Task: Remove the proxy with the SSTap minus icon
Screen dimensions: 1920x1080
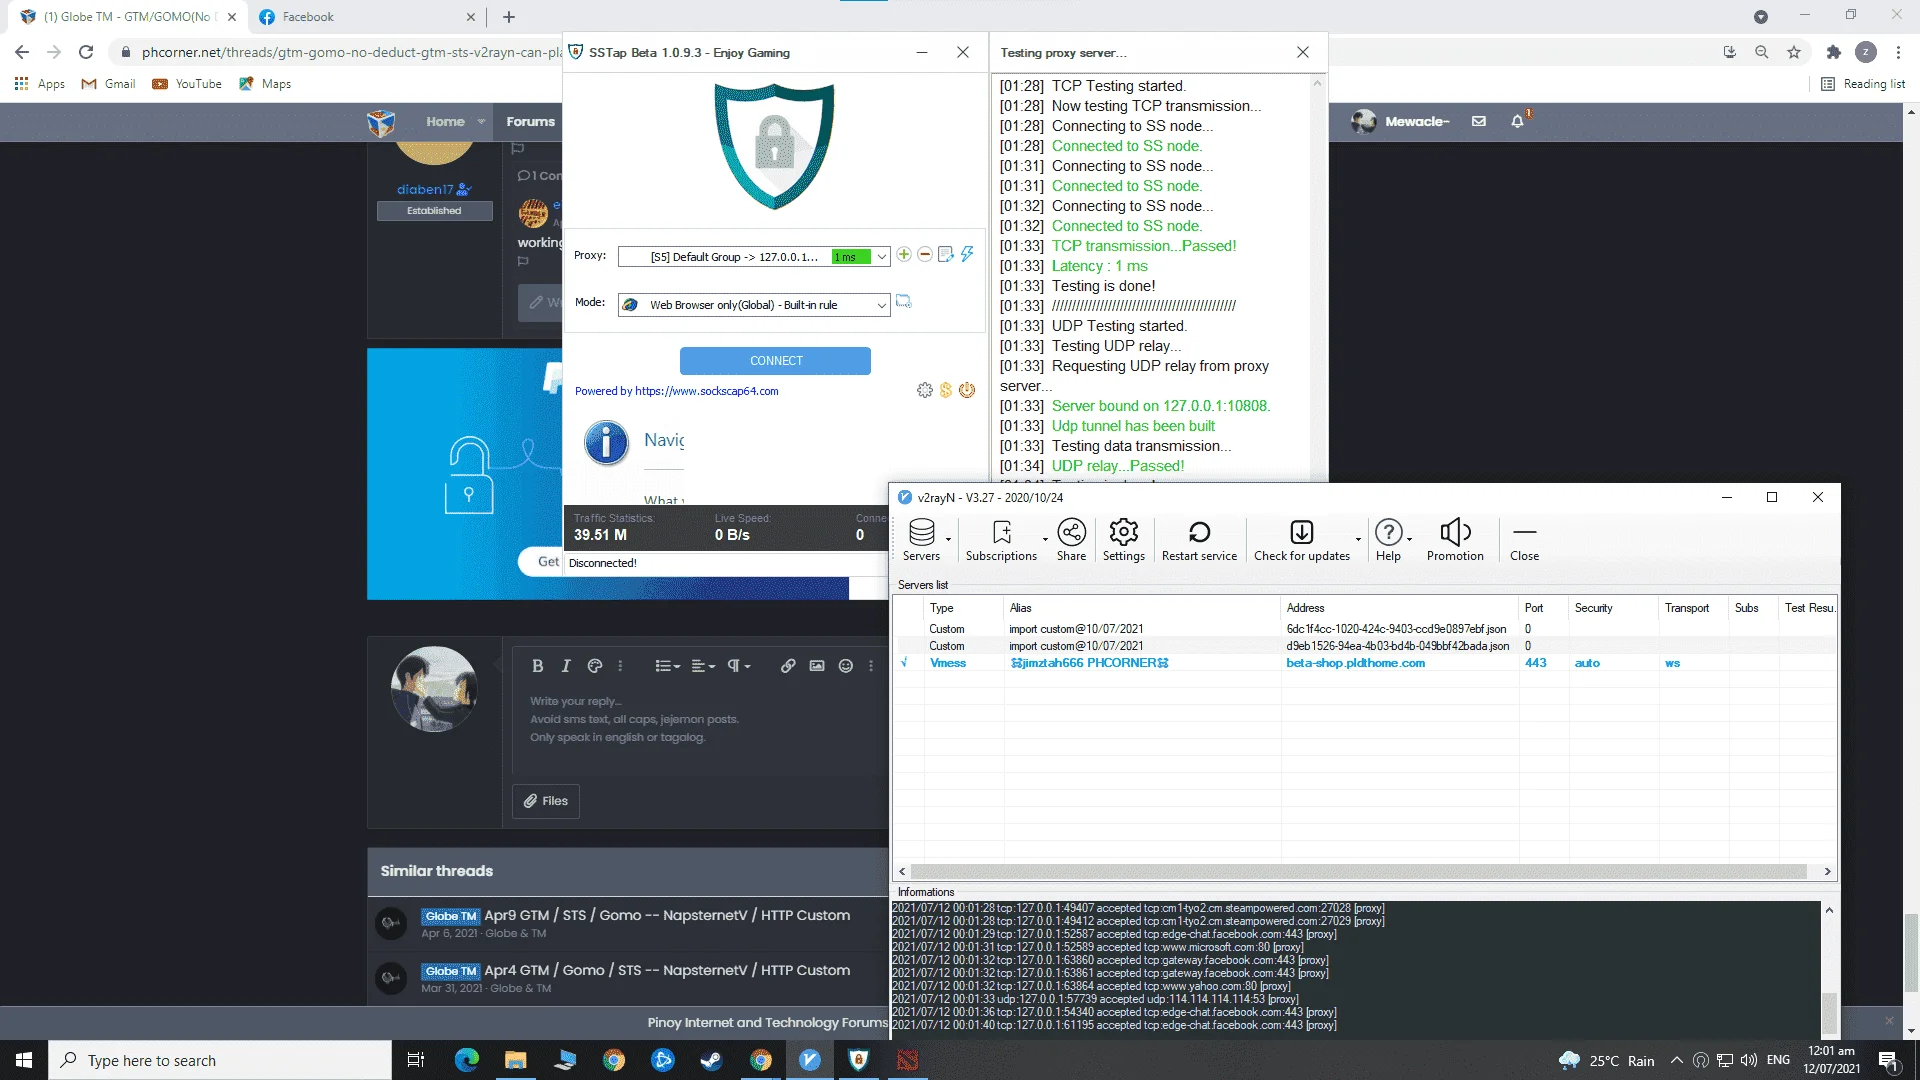Action: tap(925, 255)
